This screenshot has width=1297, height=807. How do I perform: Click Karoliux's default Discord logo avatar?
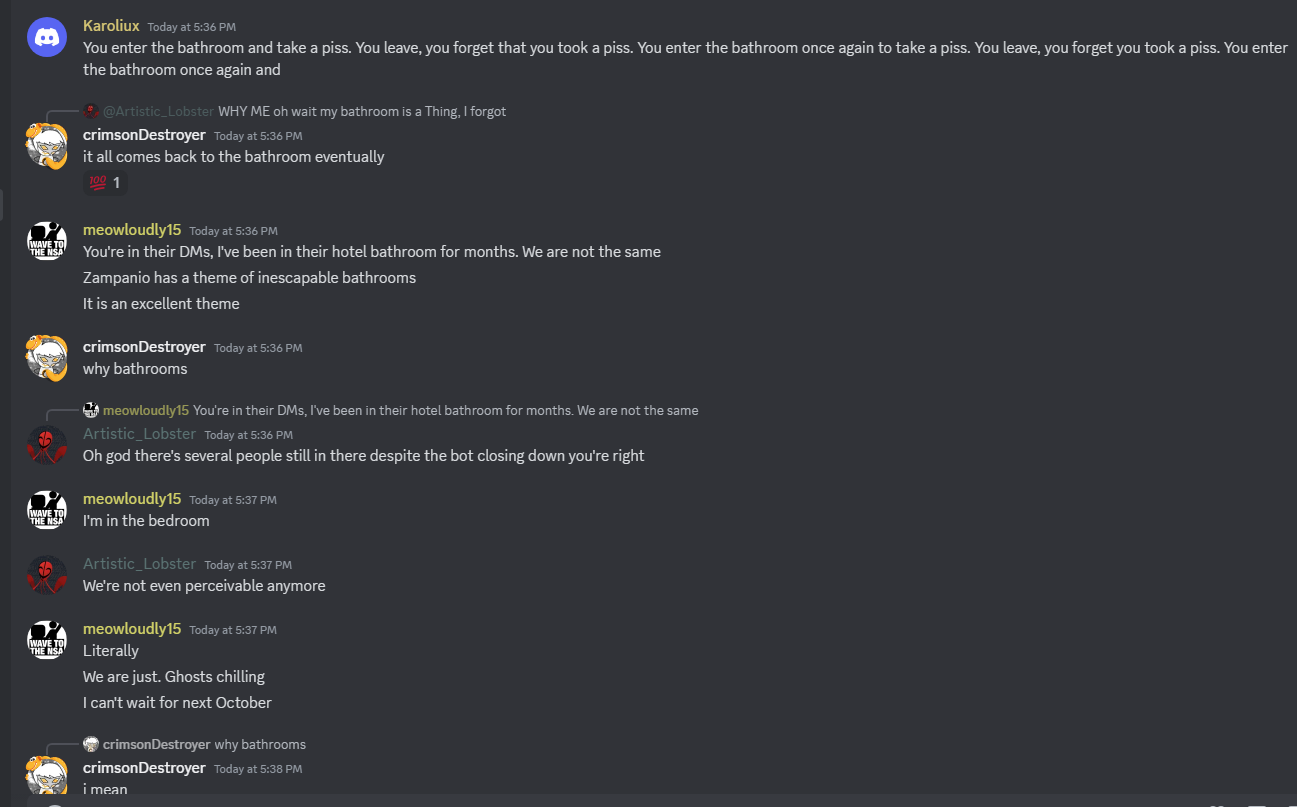[47, 37]
